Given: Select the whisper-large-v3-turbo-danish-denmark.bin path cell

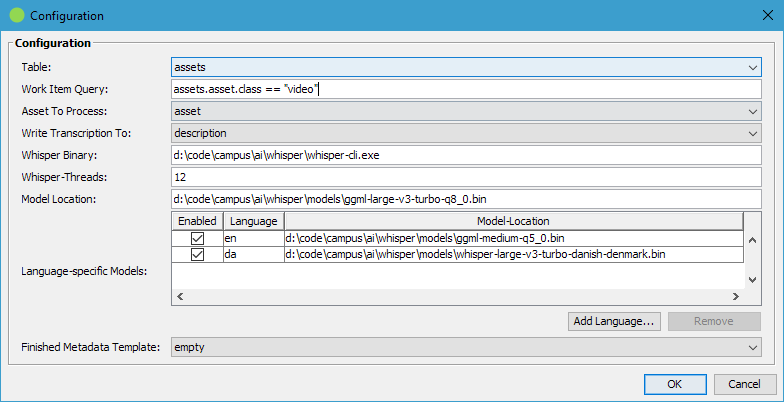Looking at the screenshot, I should pyautogui.click(x=514, y=254).
